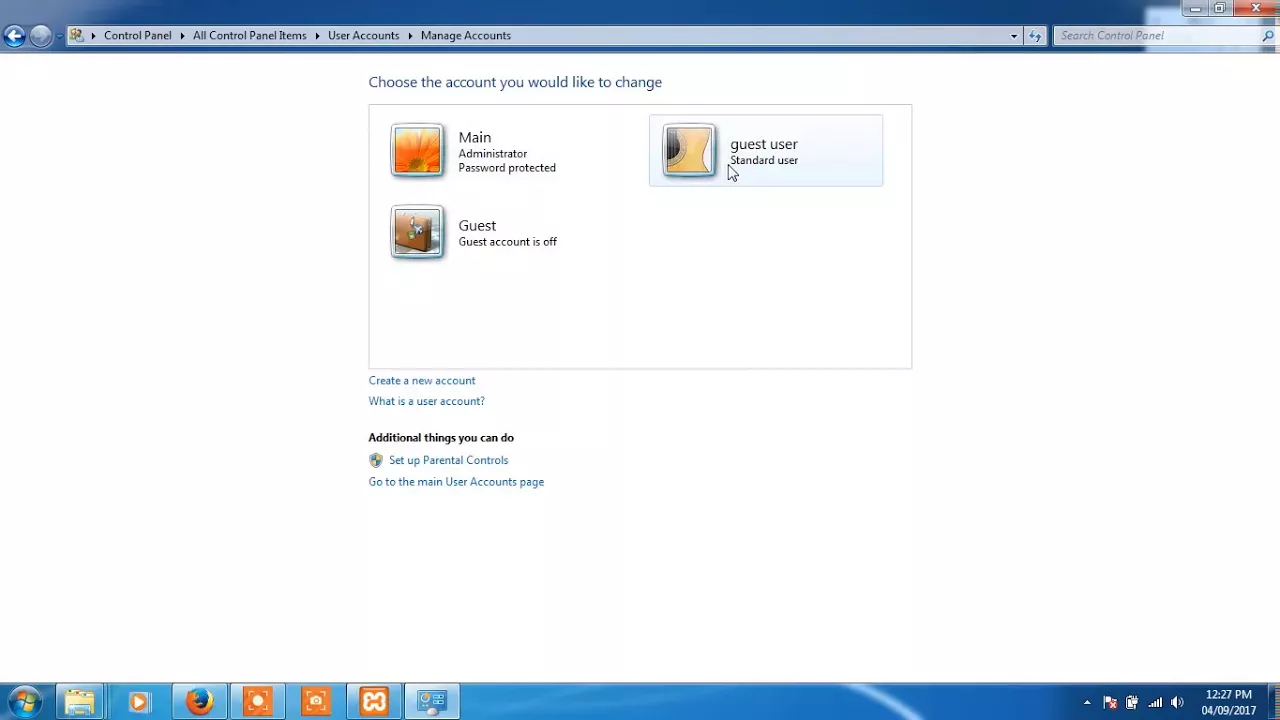The height and width of the screenshot is (720, 1280).
Task: Expand the arrow after All Control Panel Items
Action: [317, 36]
